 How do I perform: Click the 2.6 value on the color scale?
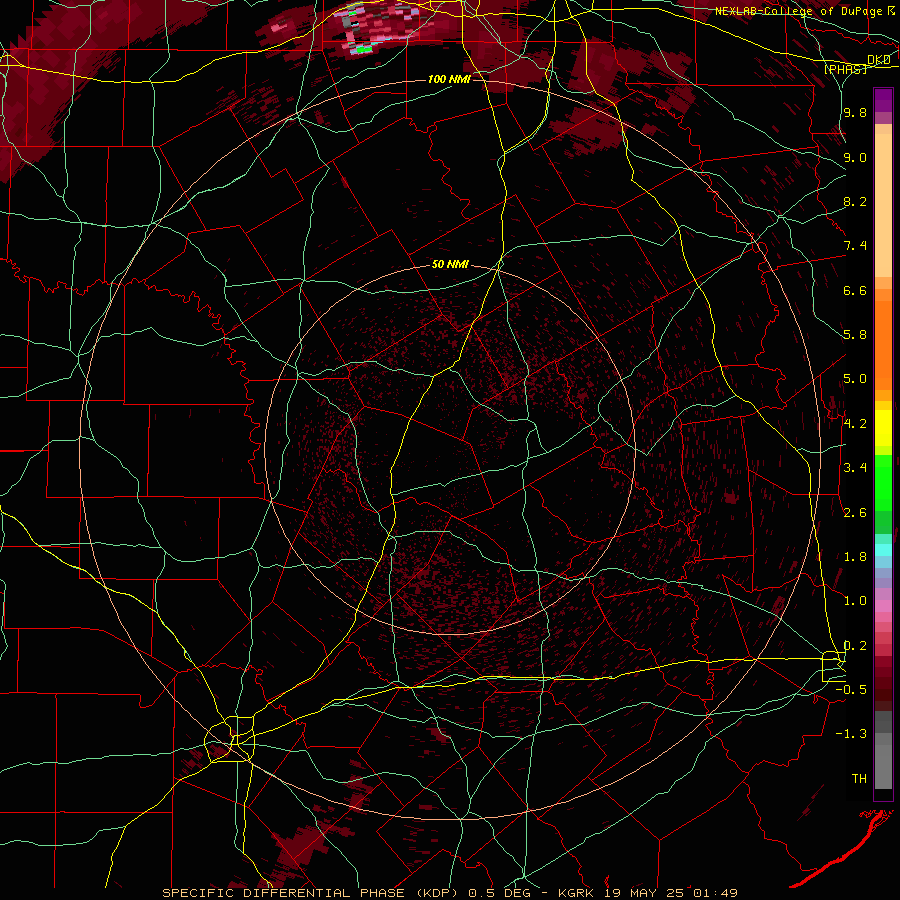855,513
